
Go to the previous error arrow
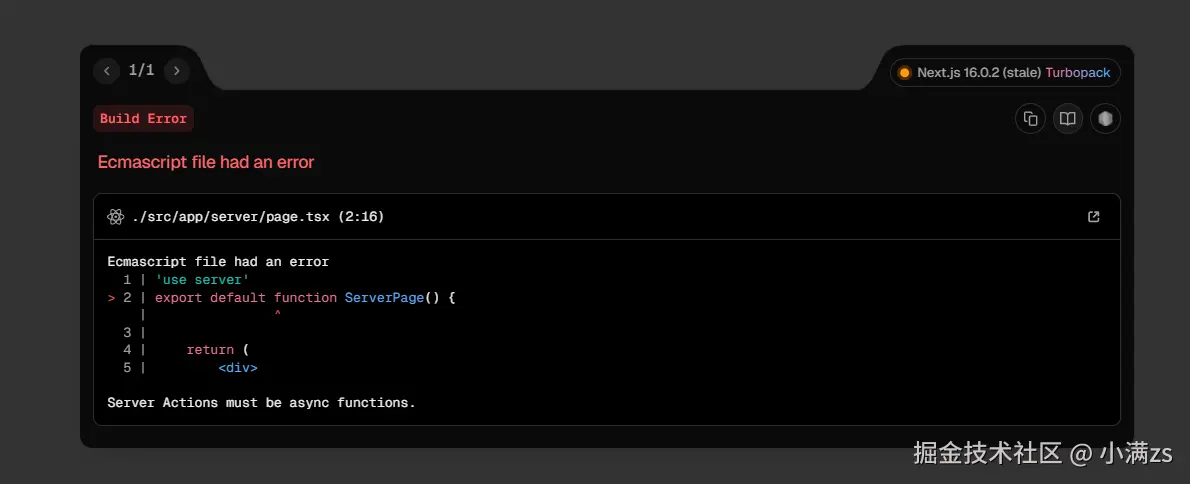click(107, 71)
